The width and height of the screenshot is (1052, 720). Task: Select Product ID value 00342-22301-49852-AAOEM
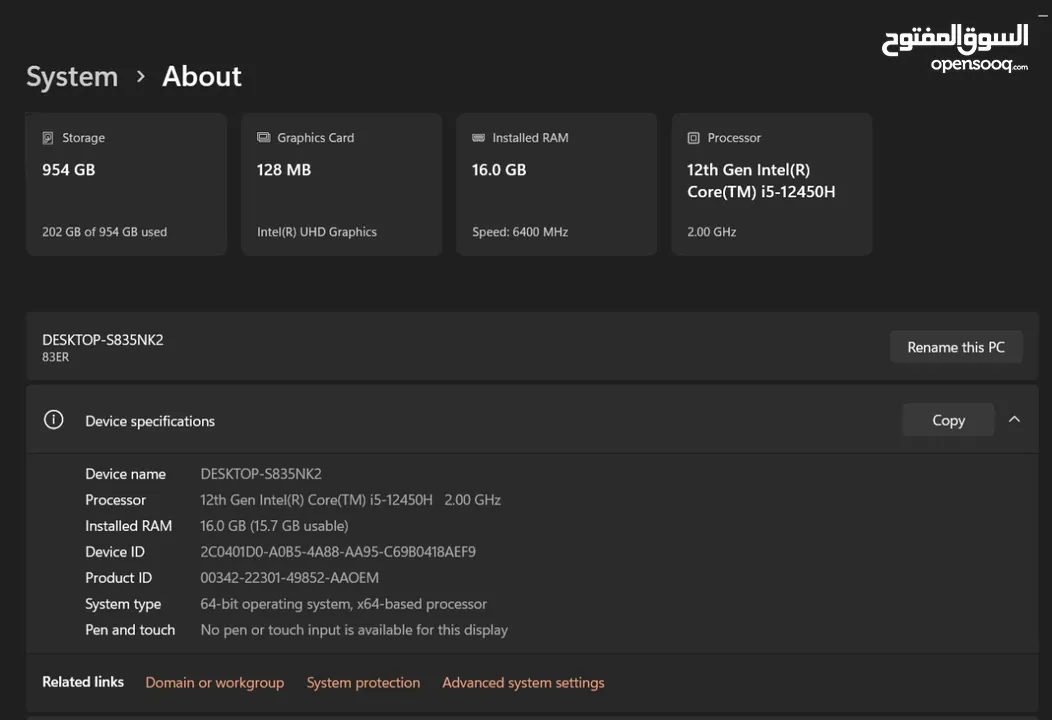tap(290, 578)
